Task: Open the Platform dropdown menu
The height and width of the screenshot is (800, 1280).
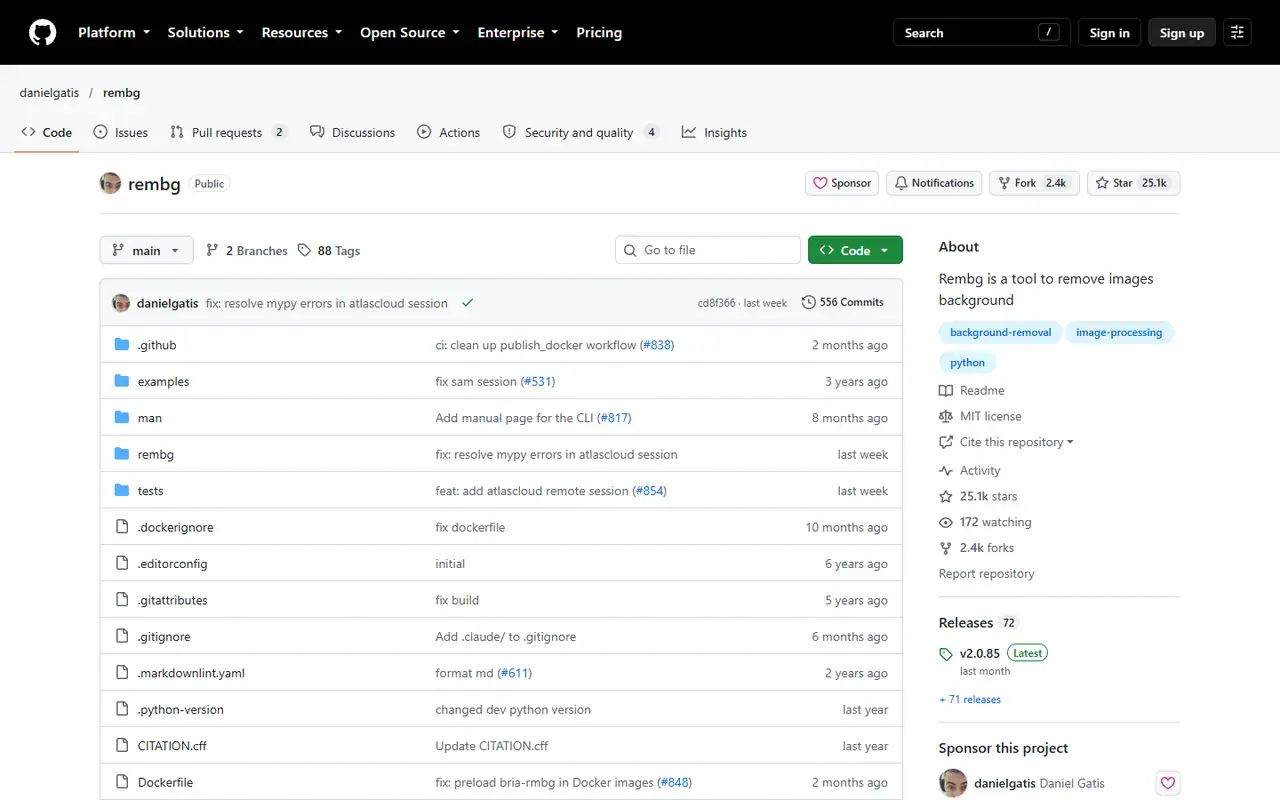Action: point(114,33)
